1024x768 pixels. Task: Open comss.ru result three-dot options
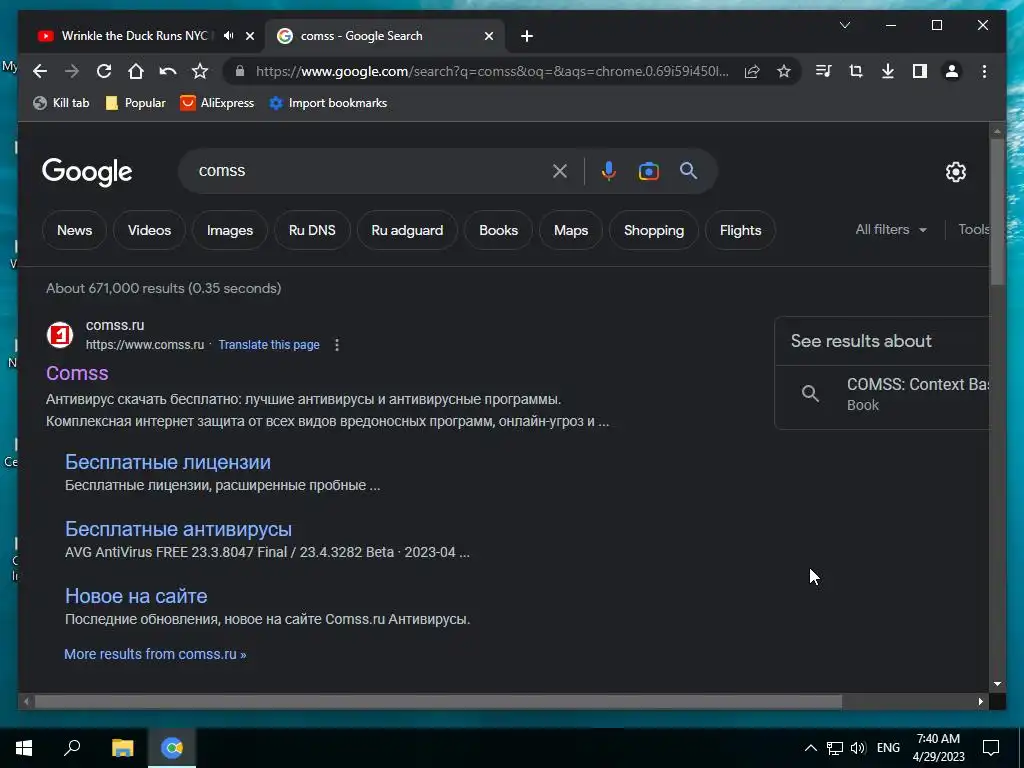click(337, 345)
